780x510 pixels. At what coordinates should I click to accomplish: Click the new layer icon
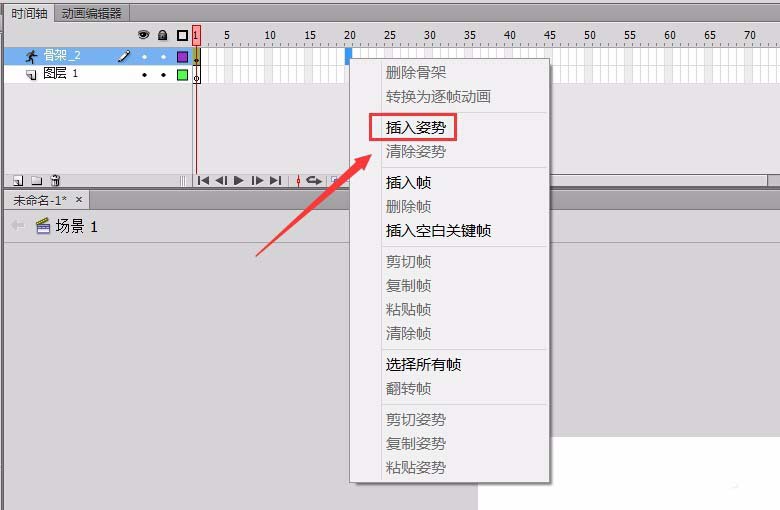[x=18, y=181]
